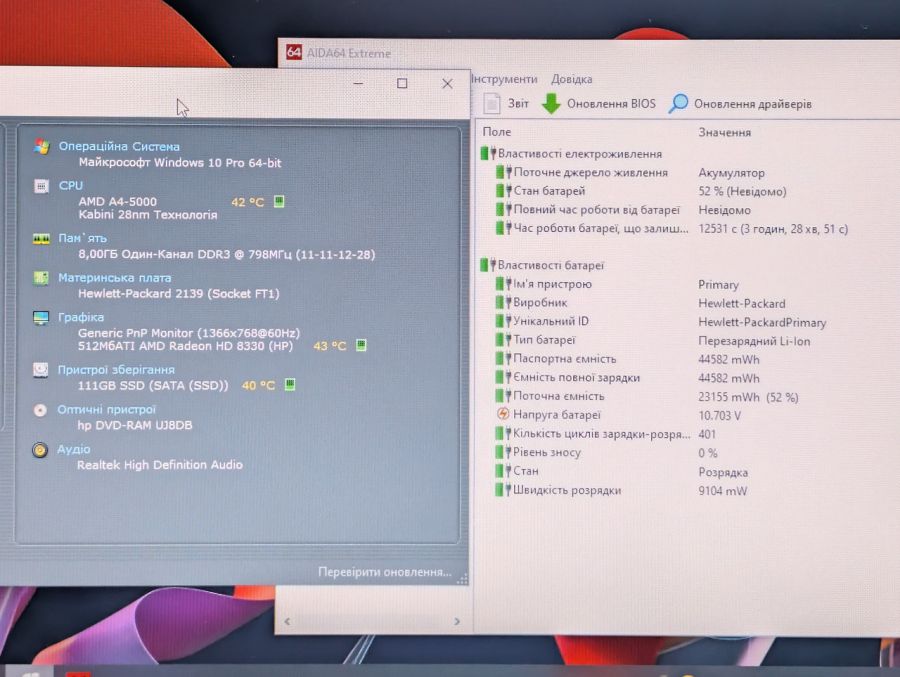Click the CPU chip icon
900x677 pixels.
pos(41,186)
